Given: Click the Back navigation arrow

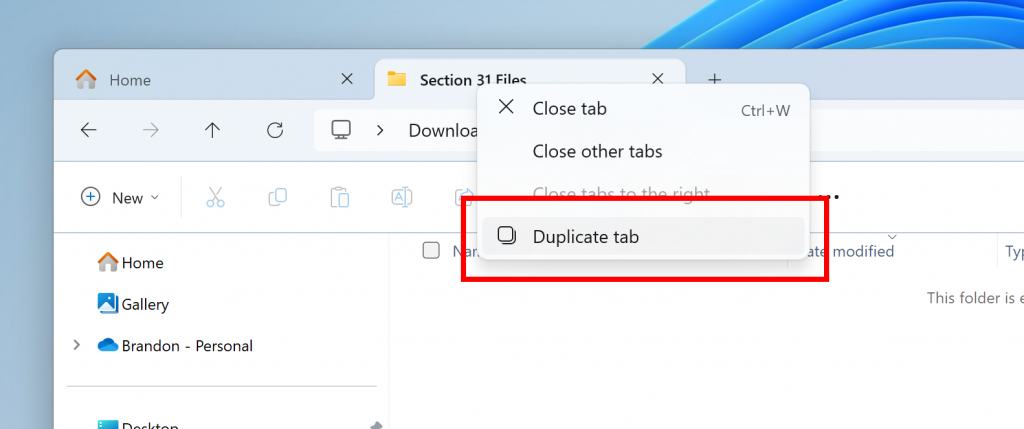Looking at the screenshot, I should (x=88, y=130).
